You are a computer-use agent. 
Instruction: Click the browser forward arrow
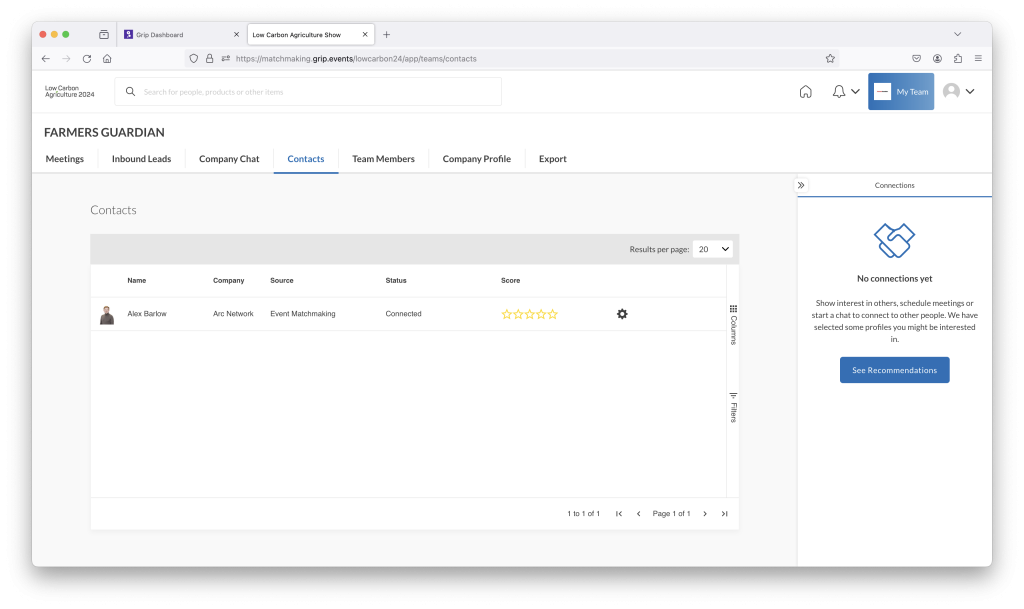point(66,59)
